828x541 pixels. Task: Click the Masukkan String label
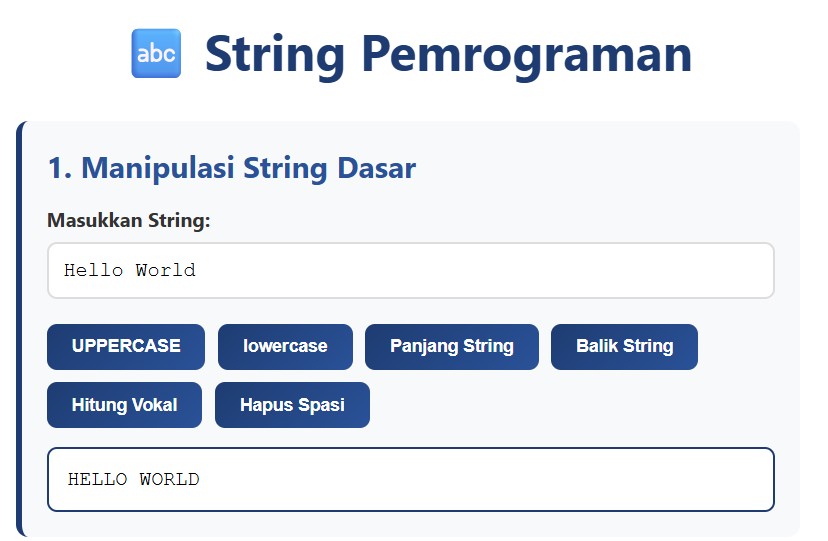(129, 220)
